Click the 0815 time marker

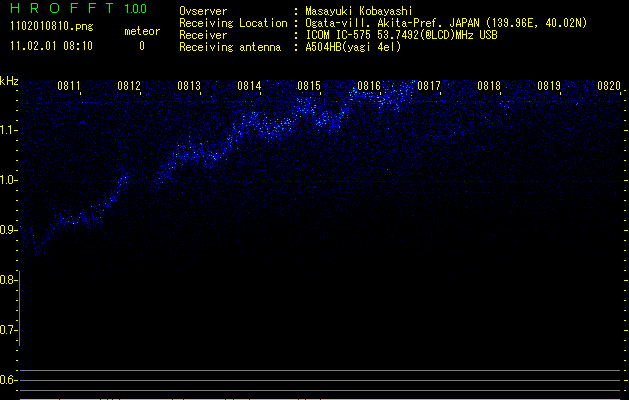tap(309, 86)
